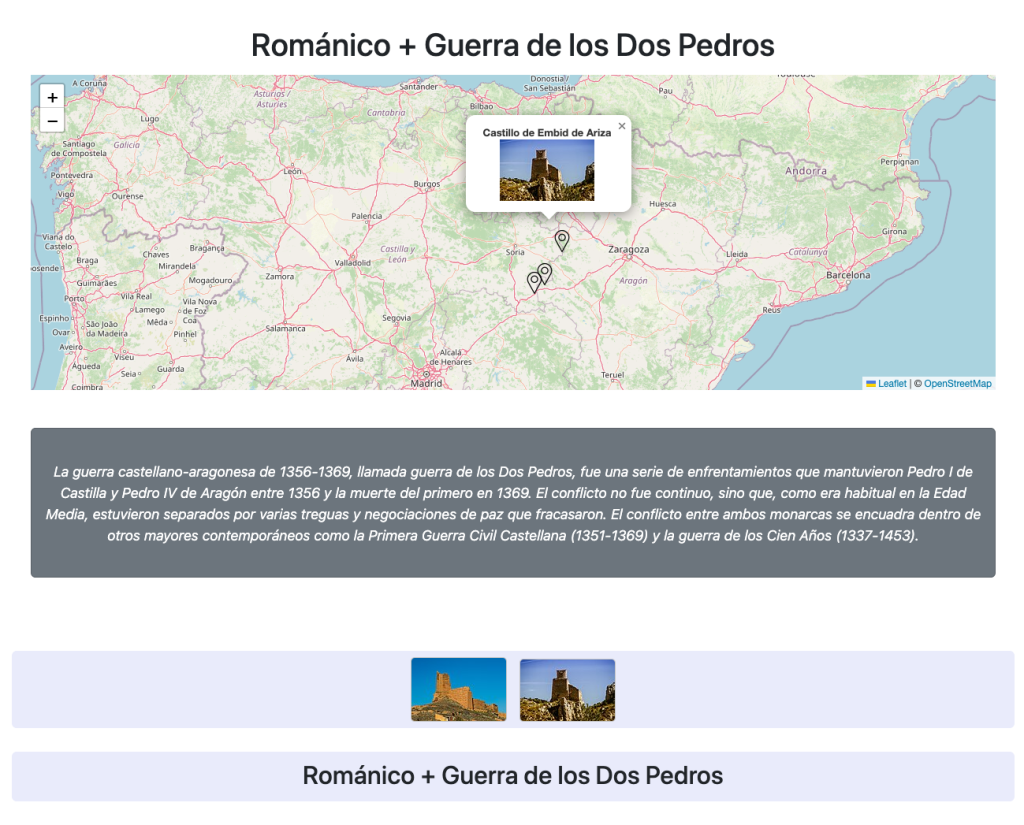Click on the Madrid label on the map
1024x825 pixels.
click(427, 382)
